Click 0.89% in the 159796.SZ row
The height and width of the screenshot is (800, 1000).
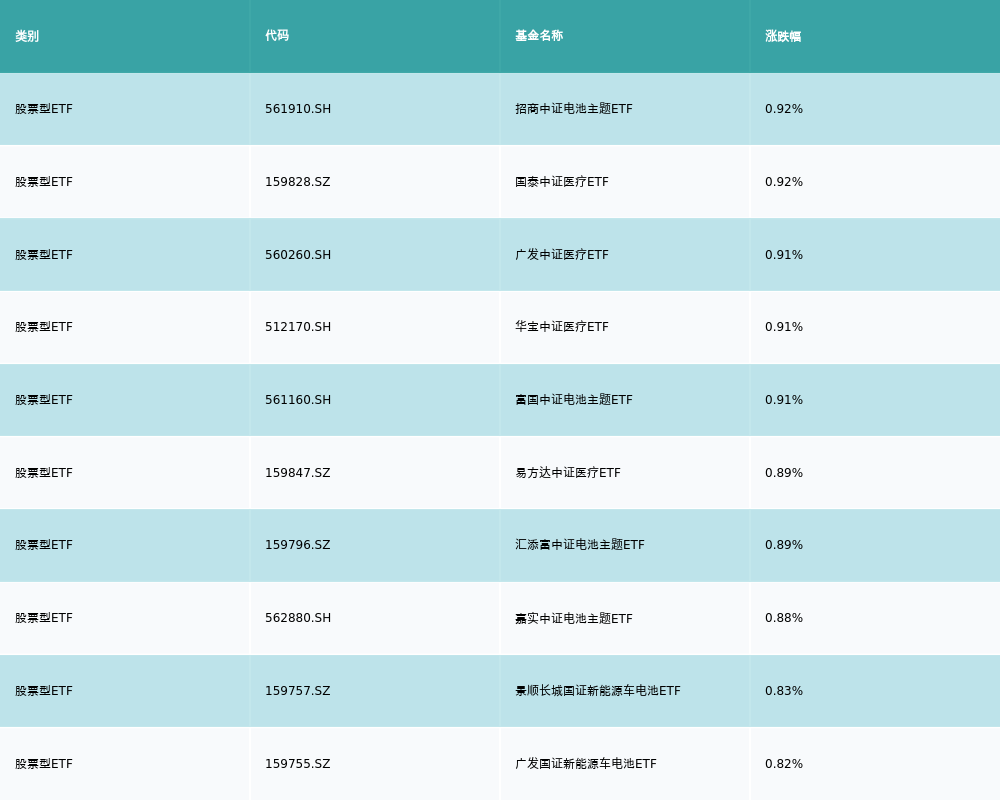[x=784, y=545]
